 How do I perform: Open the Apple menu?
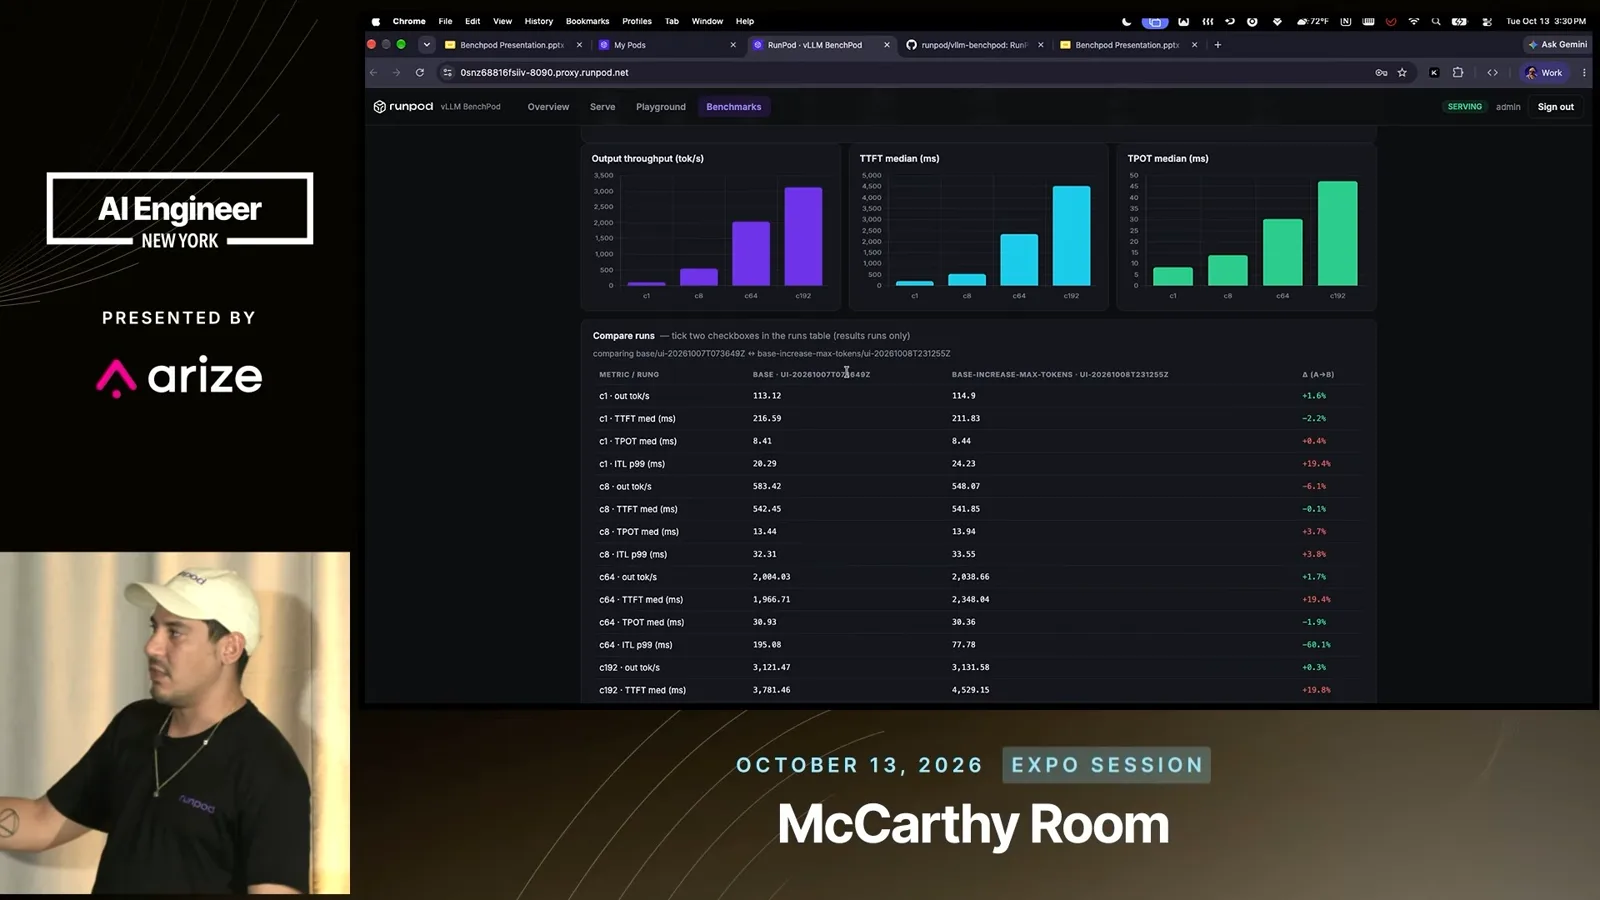click(x=376, y=21)
